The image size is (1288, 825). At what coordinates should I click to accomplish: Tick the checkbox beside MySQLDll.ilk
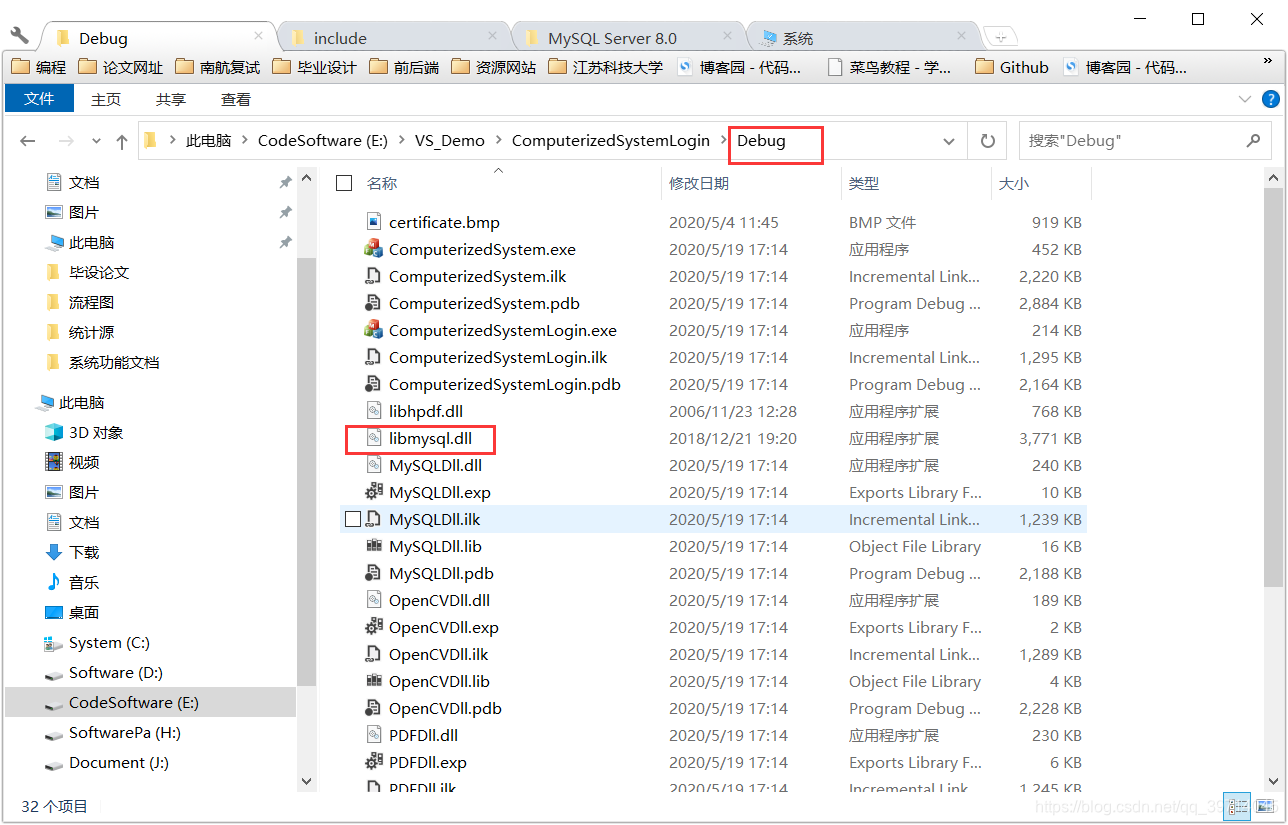352,519
